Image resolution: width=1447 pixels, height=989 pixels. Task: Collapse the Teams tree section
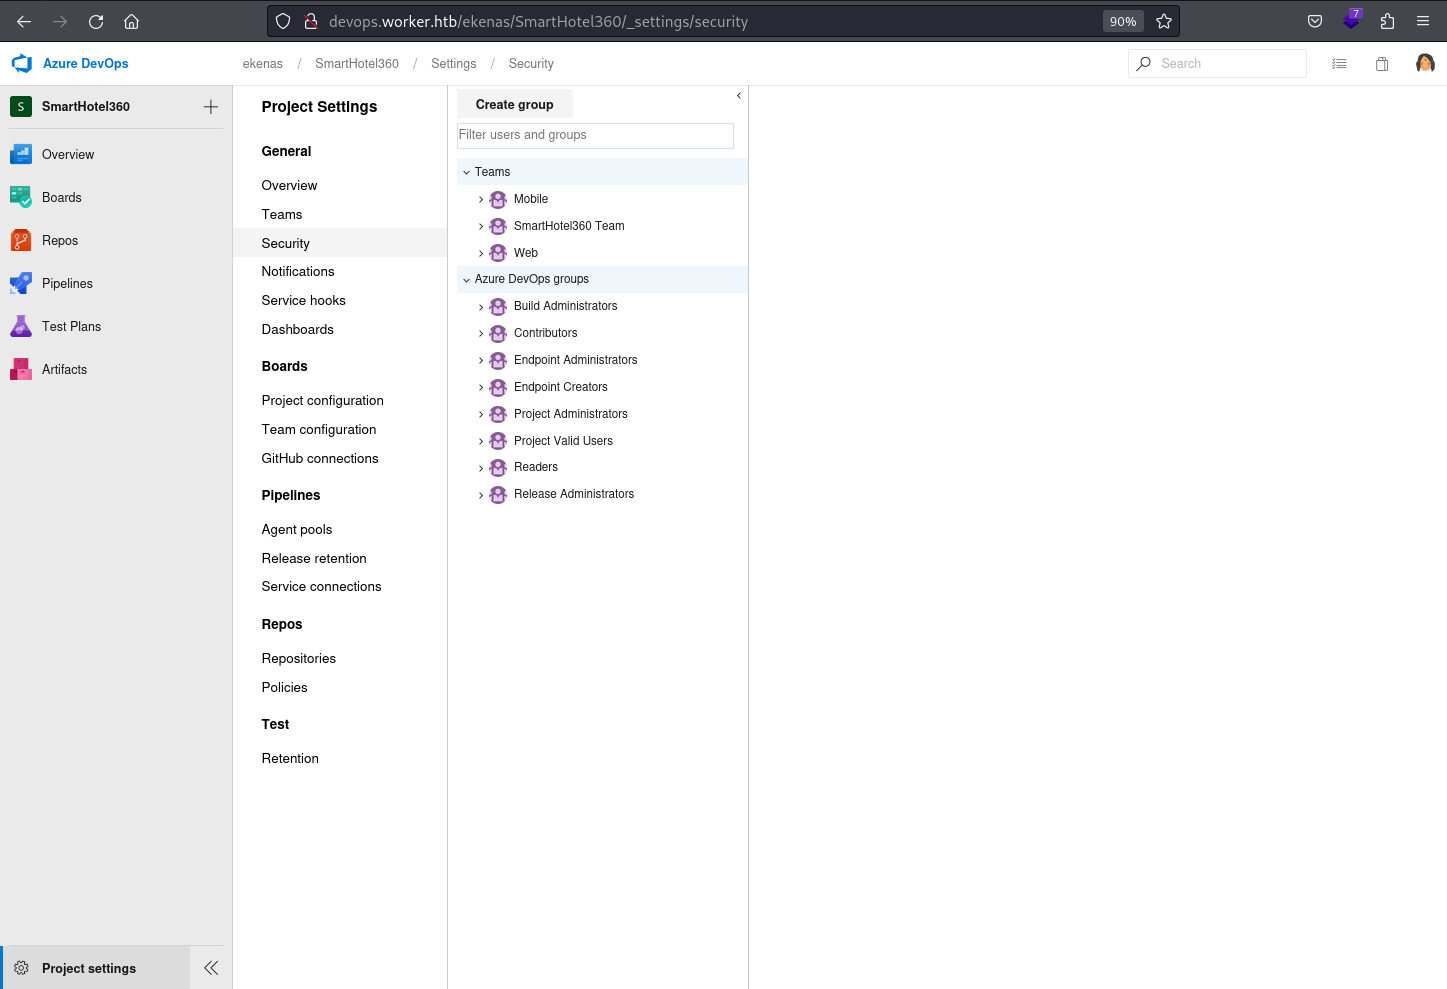pos(466,172)
